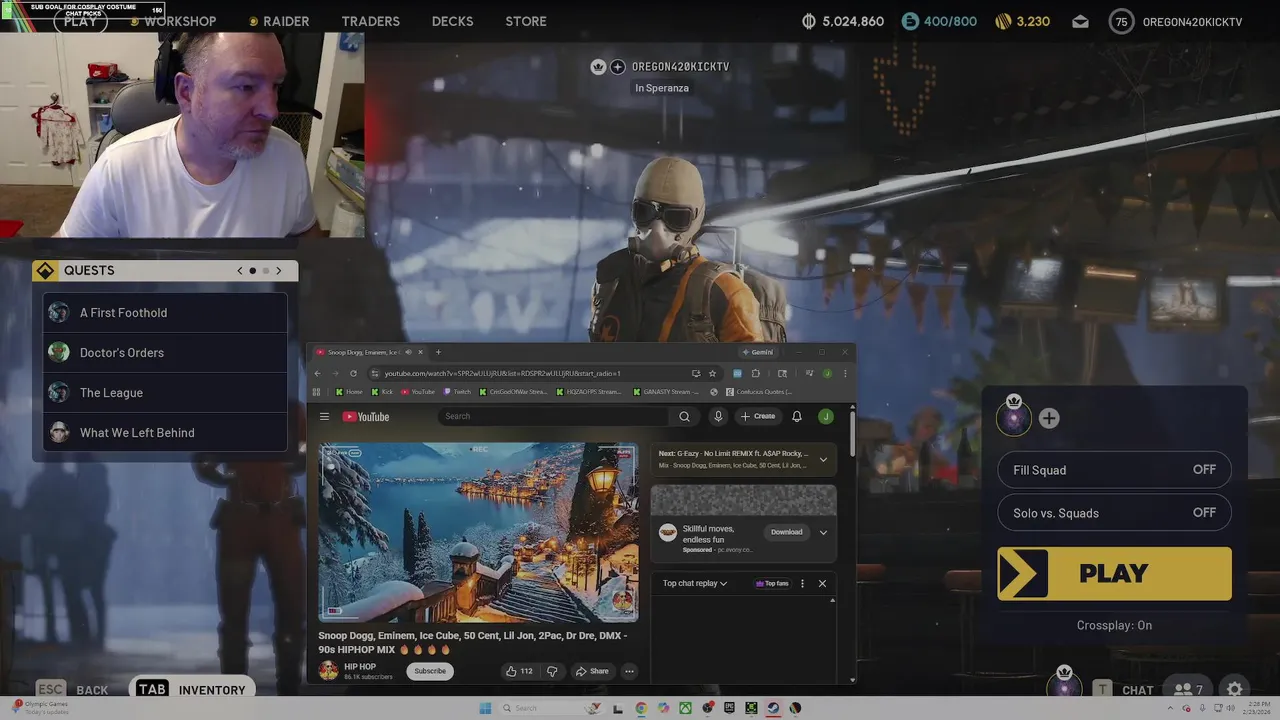Mute the YouTube browser tab audio icon
Image resolution: width=1280 pixels, height=720 pixels.
[408, 352]
